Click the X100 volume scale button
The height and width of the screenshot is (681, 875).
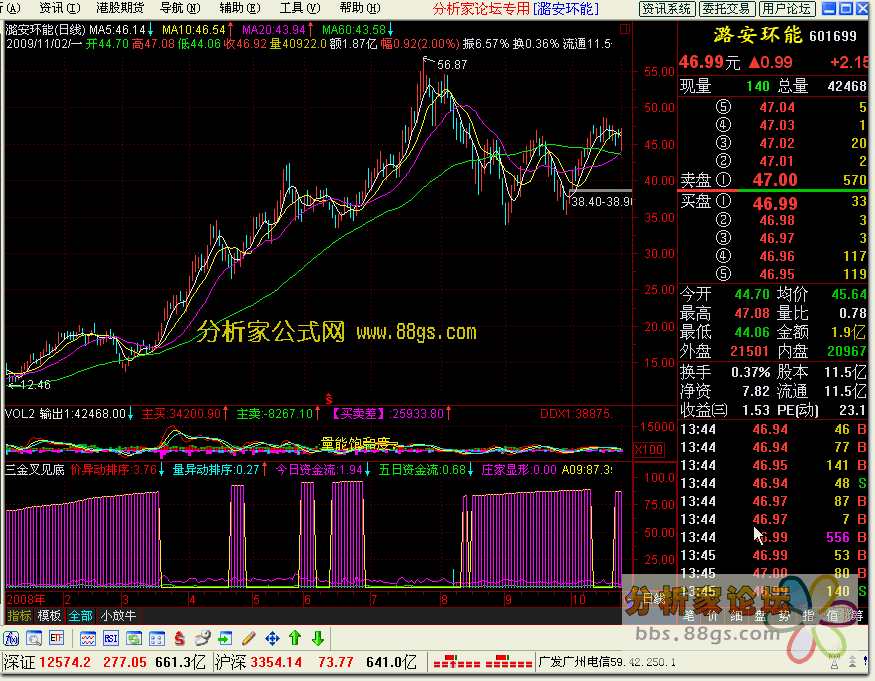(x=649, y=450)
